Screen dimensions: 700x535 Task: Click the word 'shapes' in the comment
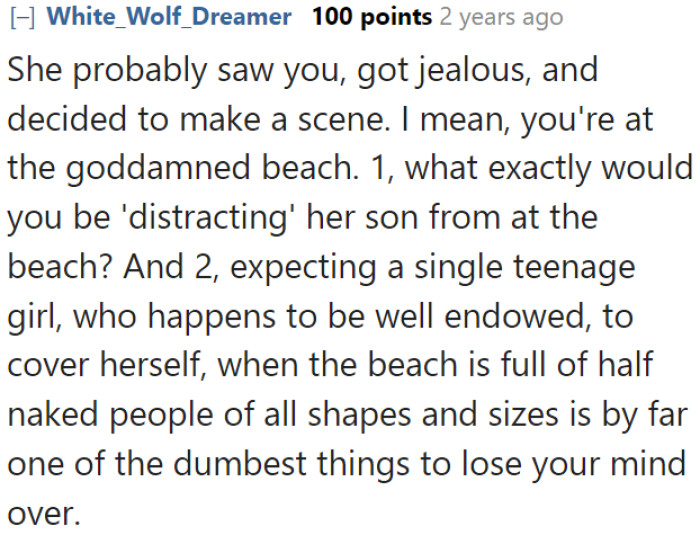[359, 416]
